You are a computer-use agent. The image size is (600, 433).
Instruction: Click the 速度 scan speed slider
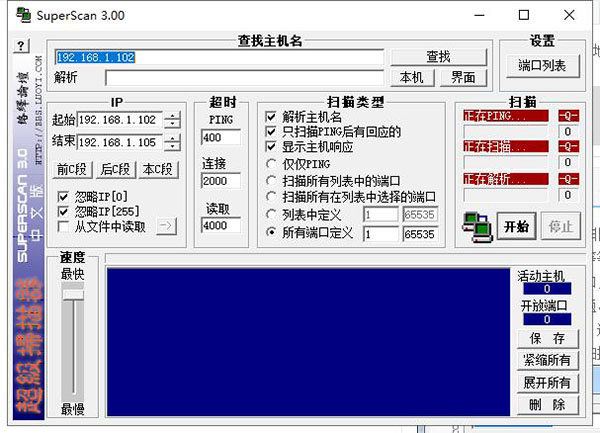(73, 292)
